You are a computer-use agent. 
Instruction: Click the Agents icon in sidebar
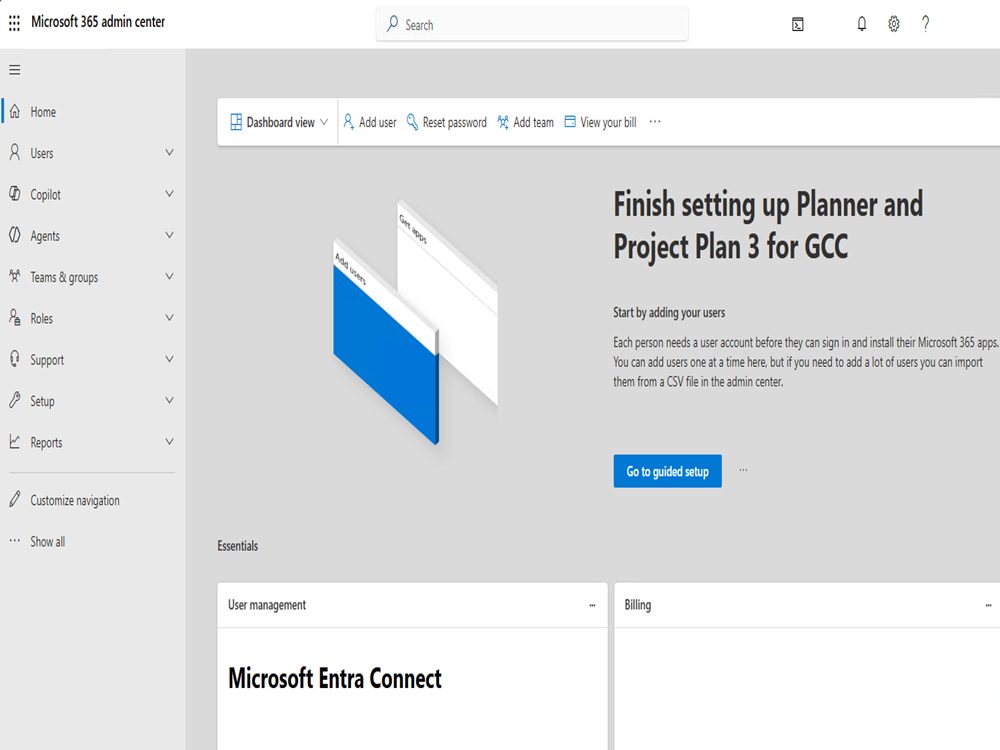[x=15, y=235]
